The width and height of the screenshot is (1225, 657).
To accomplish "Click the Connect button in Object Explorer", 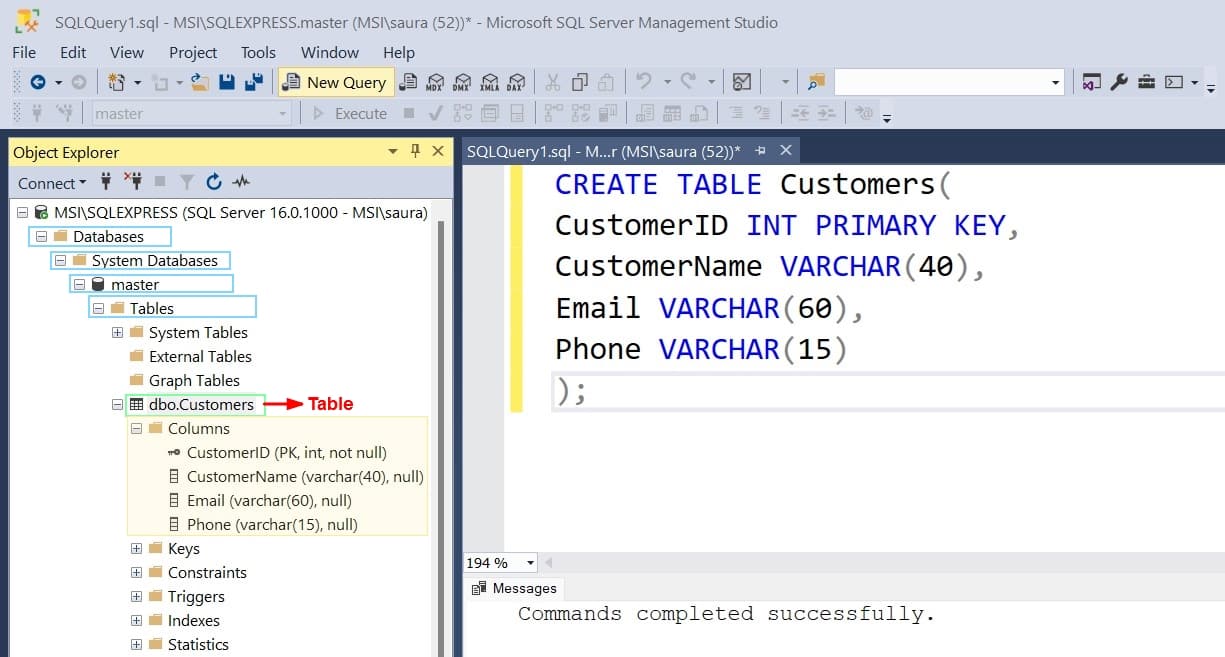I will (x=47, y=183).
